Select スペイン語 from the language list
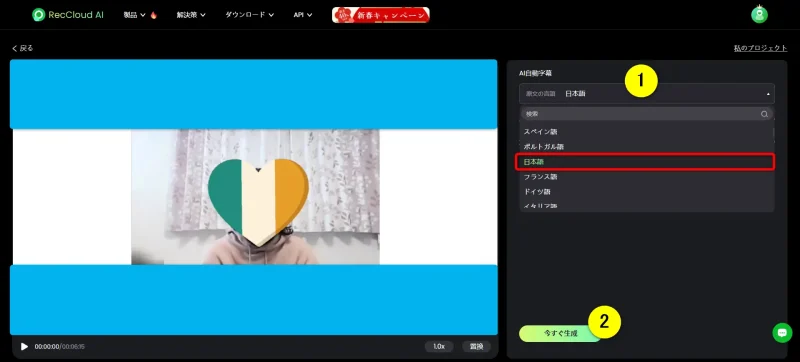Image resolution: width=800 pixels, height=362 pixels. tap(647, 132)
